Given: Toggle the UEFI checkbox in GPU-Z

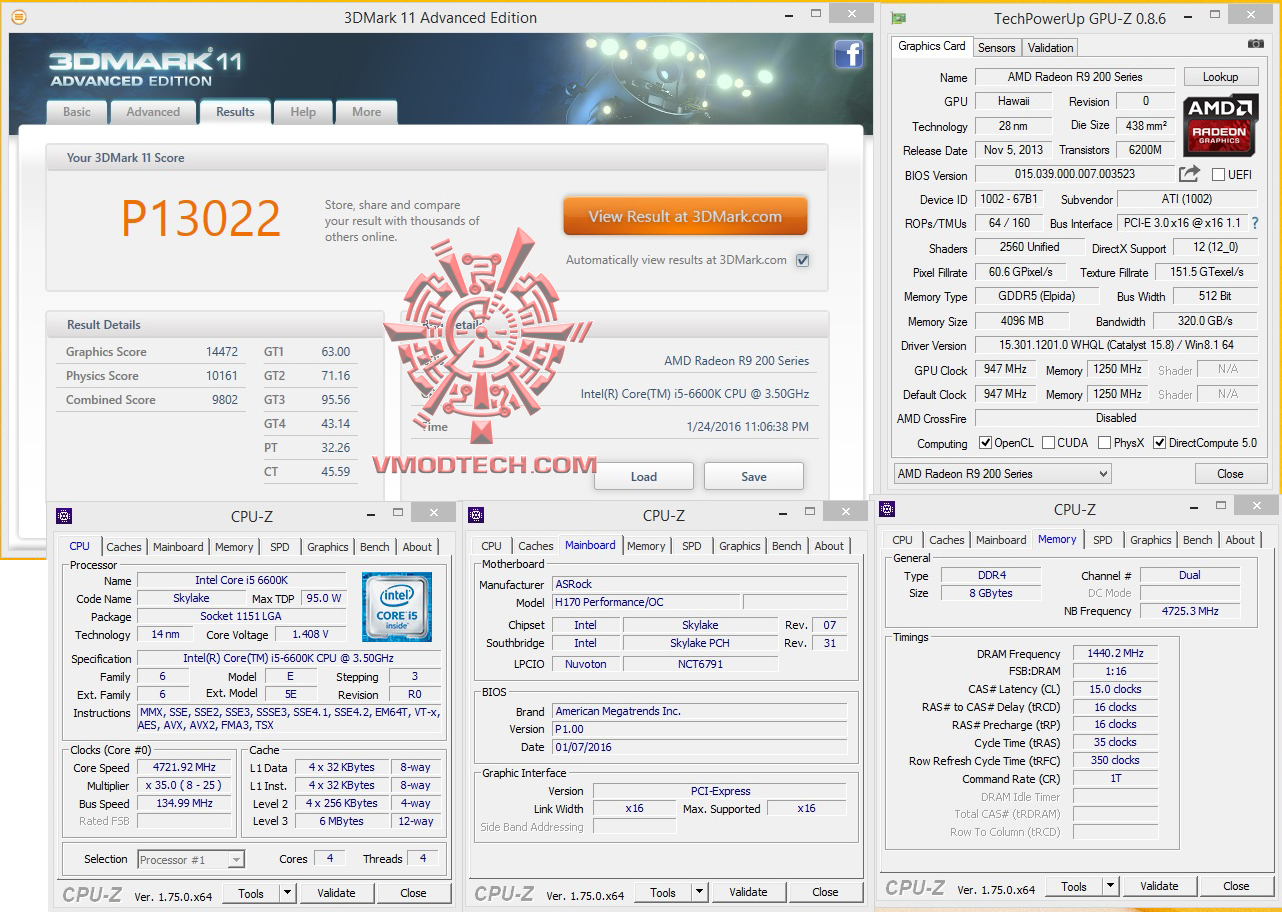Looking at the screenshot, I should click(1218, 174).
